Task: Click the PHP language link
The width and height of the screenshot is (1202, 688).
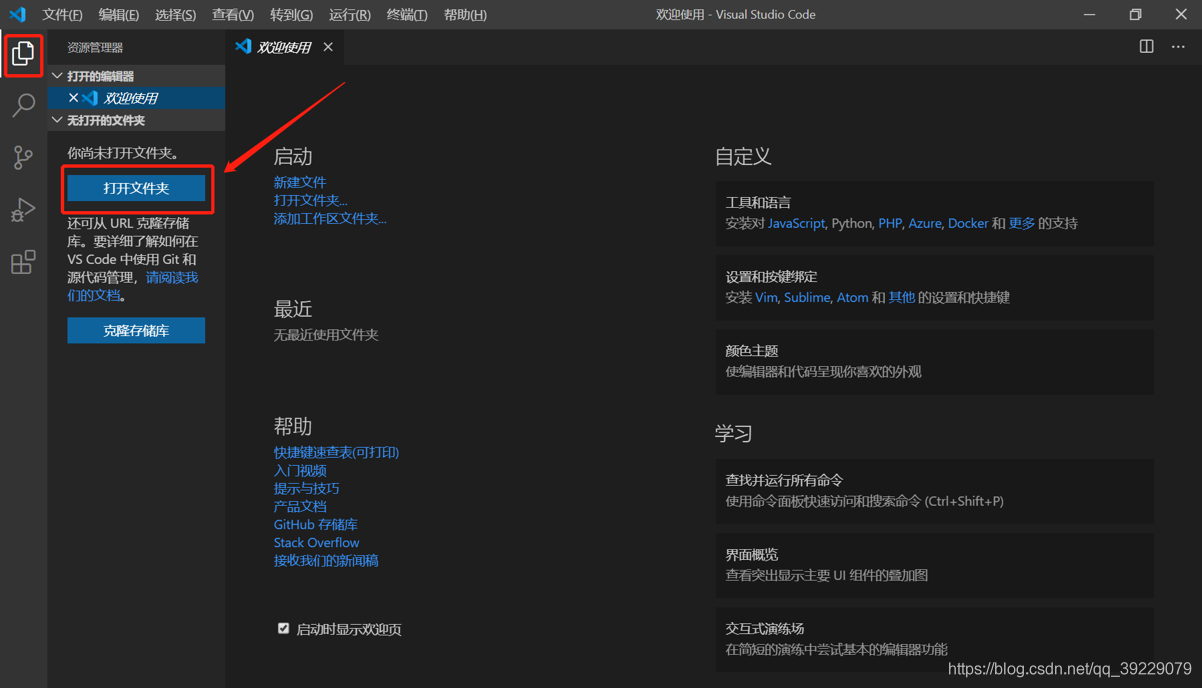Action: 890,223
